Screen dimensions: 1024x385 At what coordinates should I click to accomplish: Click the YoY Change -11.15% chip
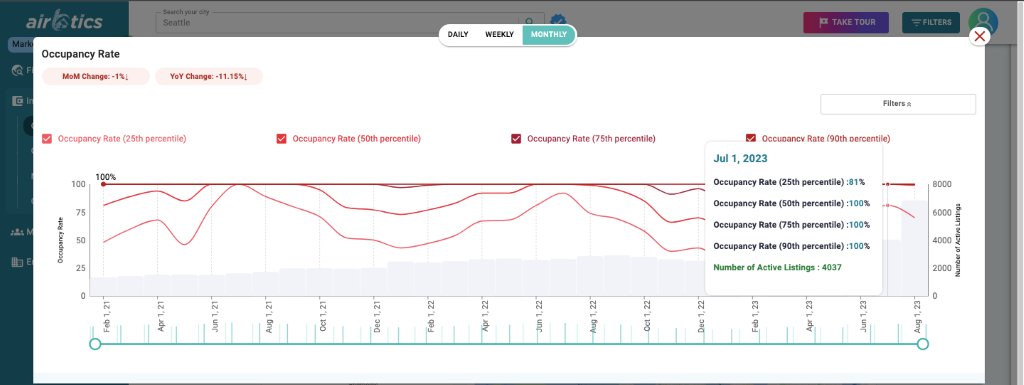click(208, 76)
